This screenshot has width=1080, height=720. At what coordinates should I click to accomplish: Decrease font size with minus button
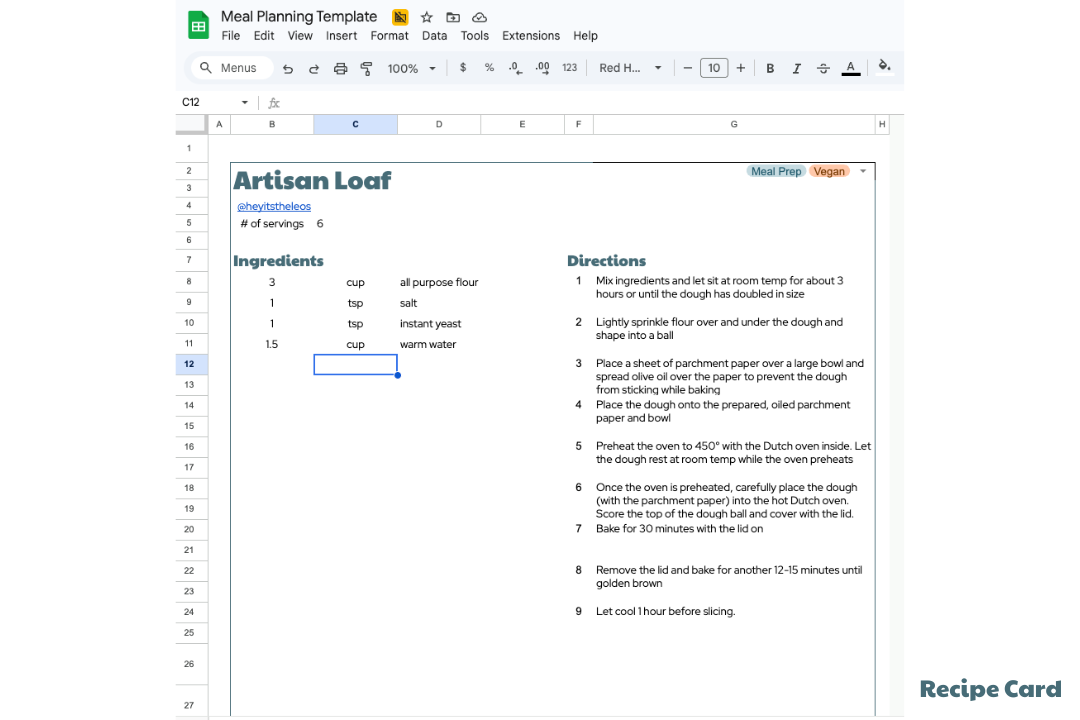[x=687, y=68]
